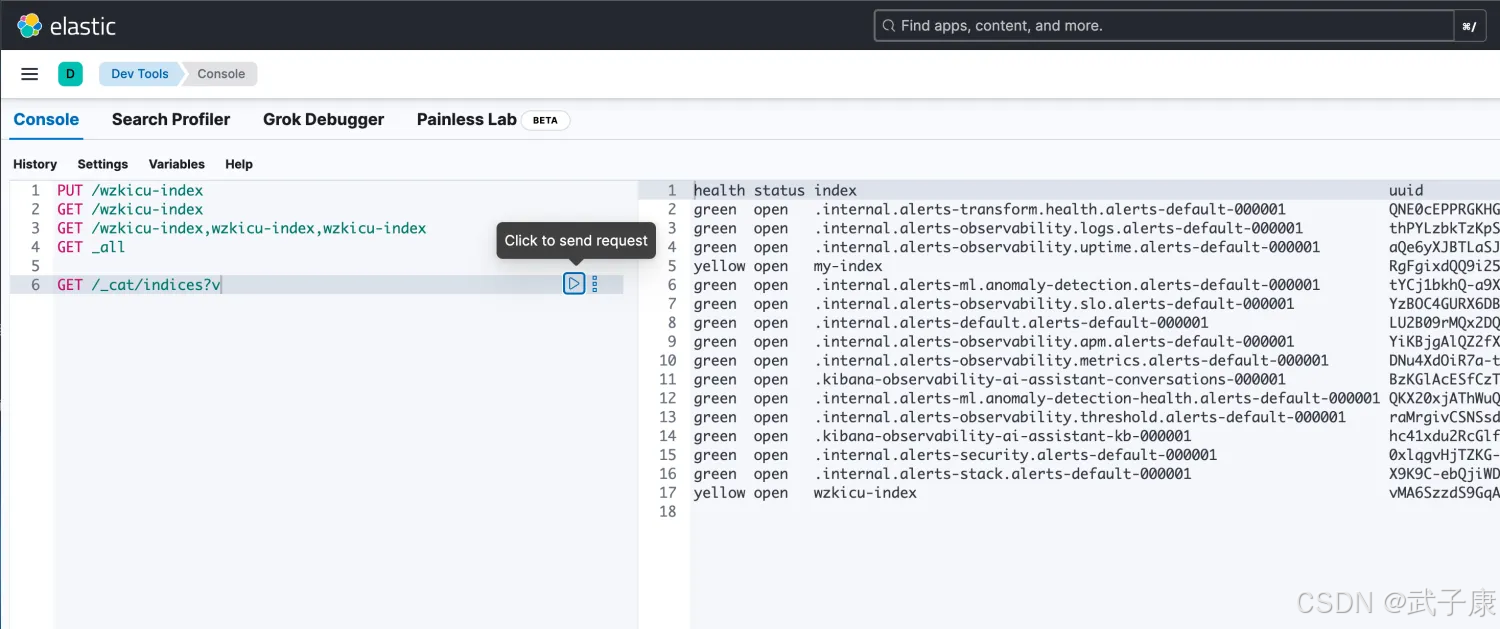The height and width of the screenshot is (629, 1500).
Task: Click the keyboard shortcut badge in search
Action: pos(1469,27)
